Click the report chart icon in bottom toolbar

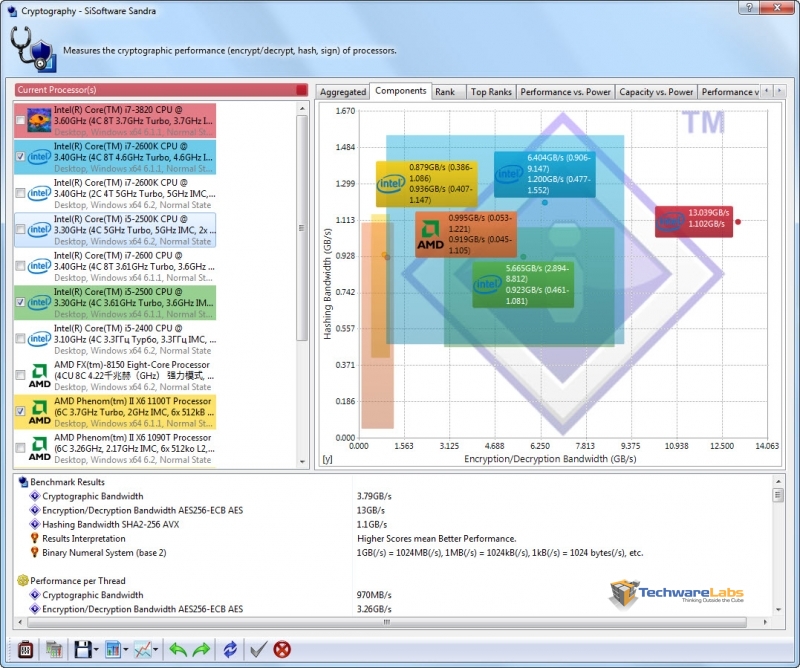point(113,649)
